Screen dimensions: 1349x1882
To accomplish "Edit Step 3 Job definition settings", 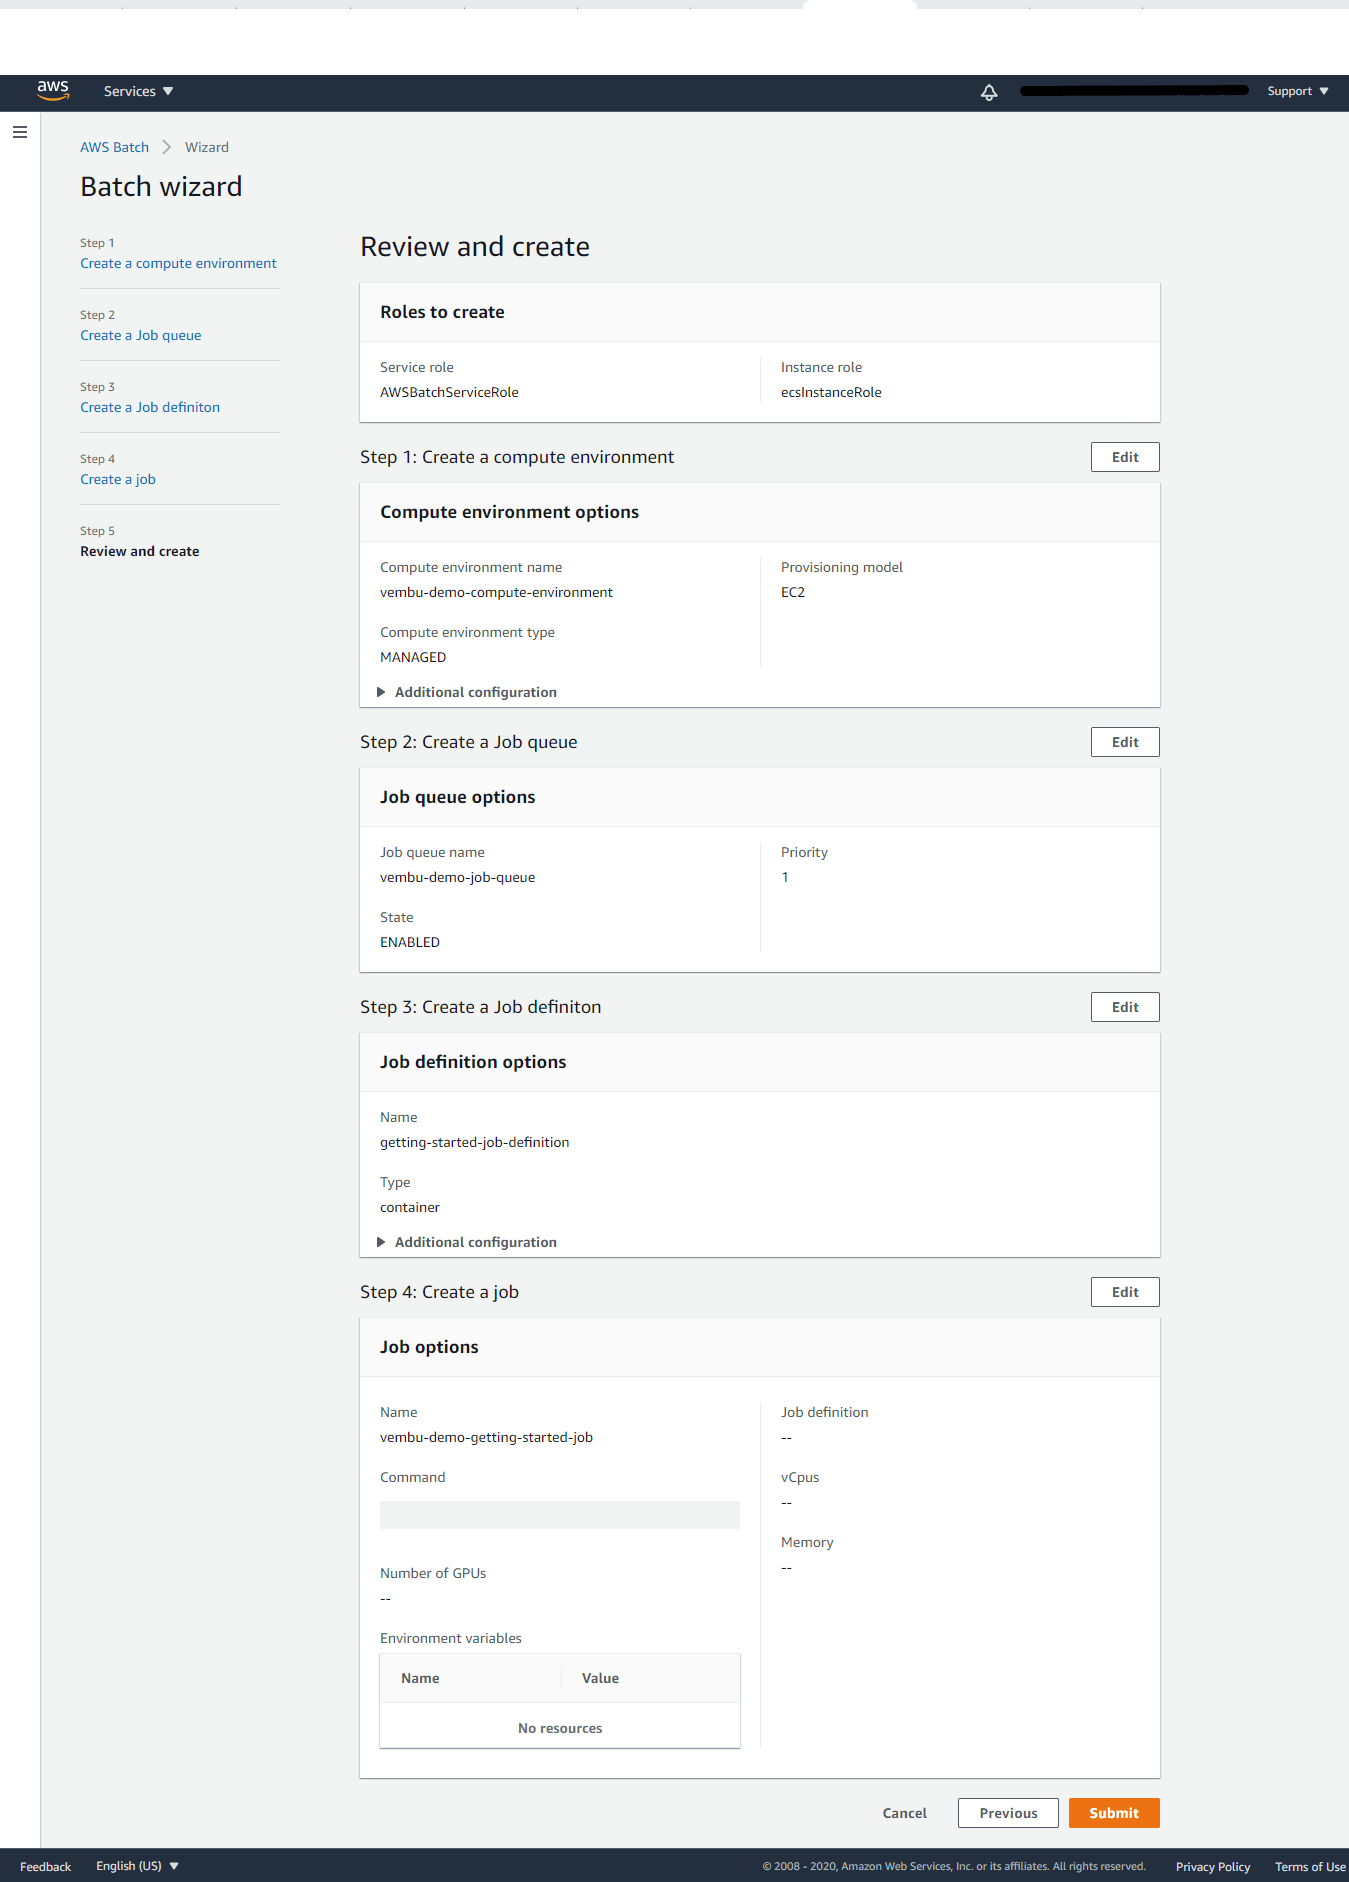I will 1125,1007.
